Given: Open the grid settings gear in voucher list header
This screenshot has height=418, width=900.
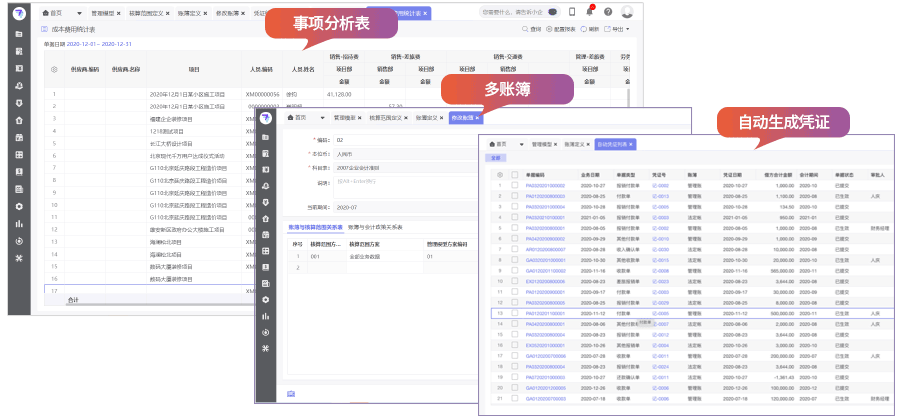Looking at the screenshot, I should tap(499, 175).
